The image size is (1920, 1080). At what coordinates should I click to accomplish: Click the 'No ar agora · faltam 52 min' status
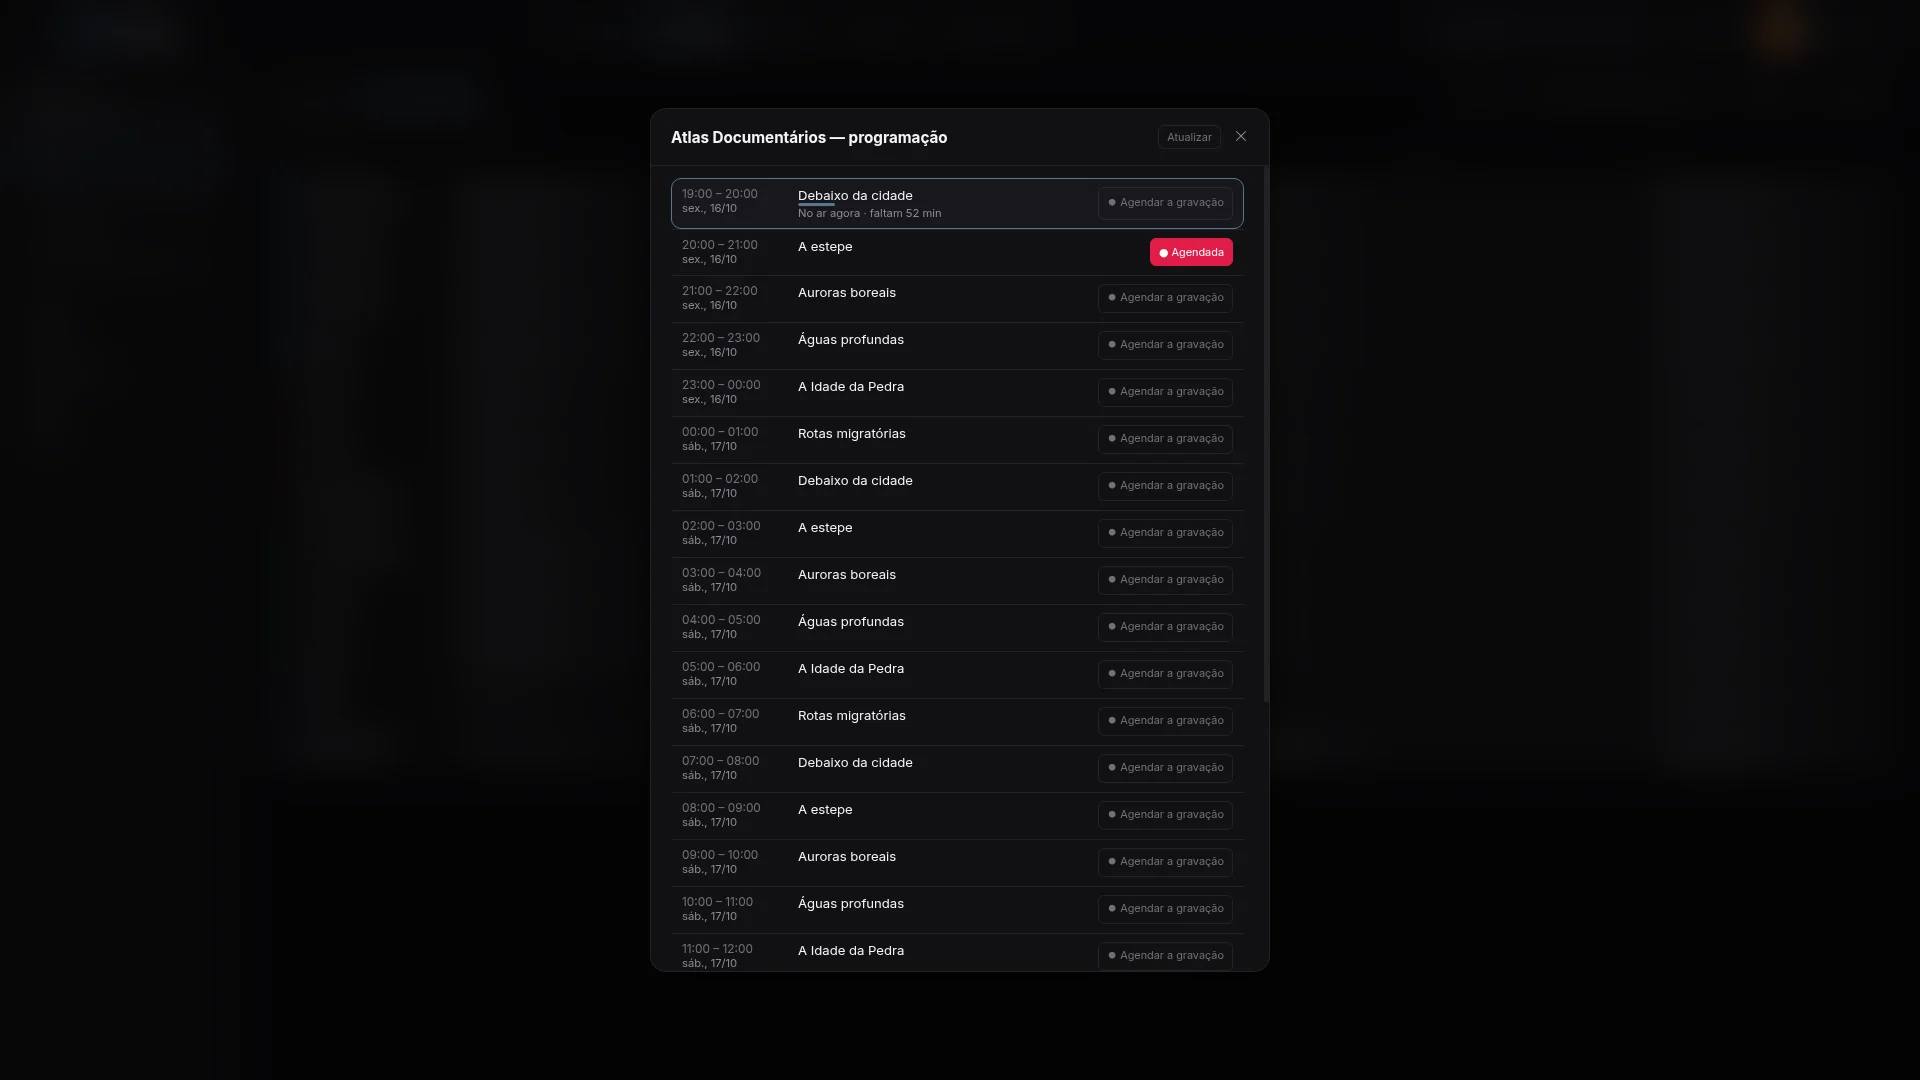tap(869, 214)
